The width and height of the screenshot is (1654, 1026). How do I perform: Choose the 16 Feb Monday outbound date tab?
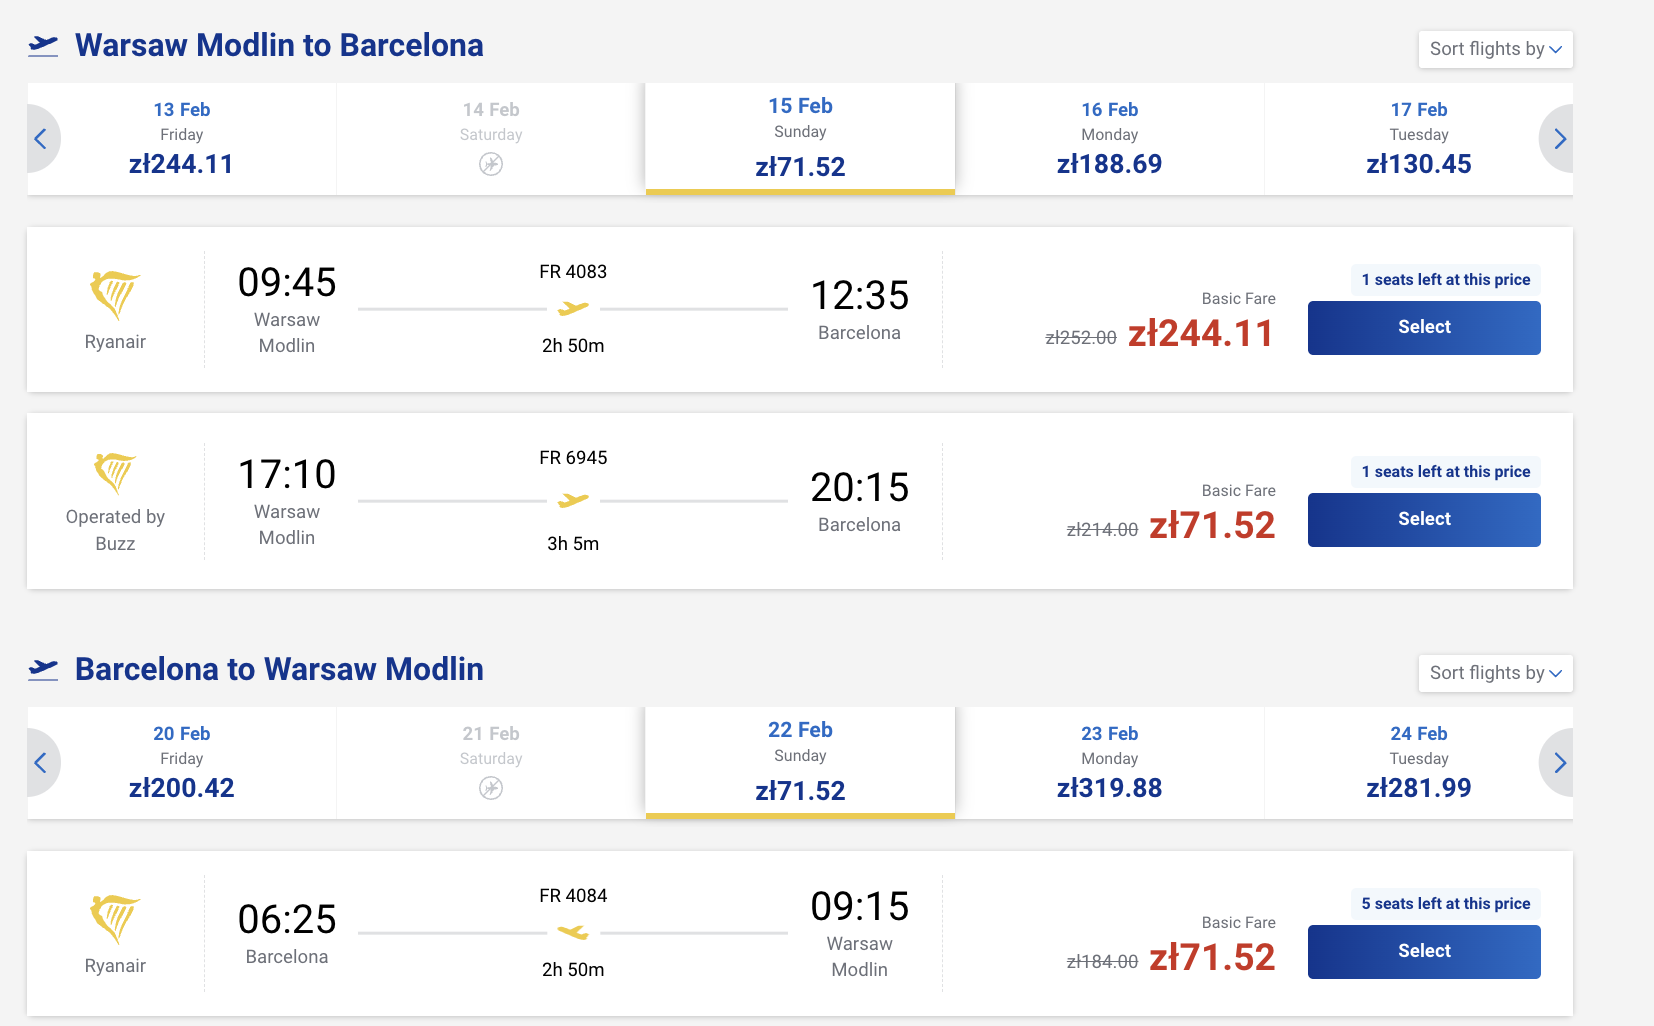(1109, 138)
